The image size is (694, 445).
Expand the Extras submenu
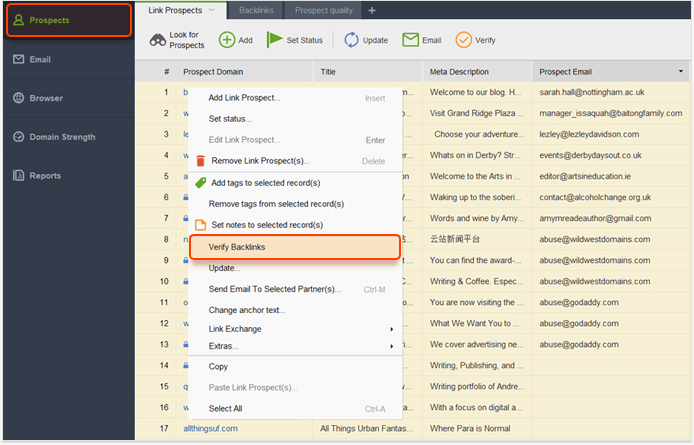[x=391, y=346]
